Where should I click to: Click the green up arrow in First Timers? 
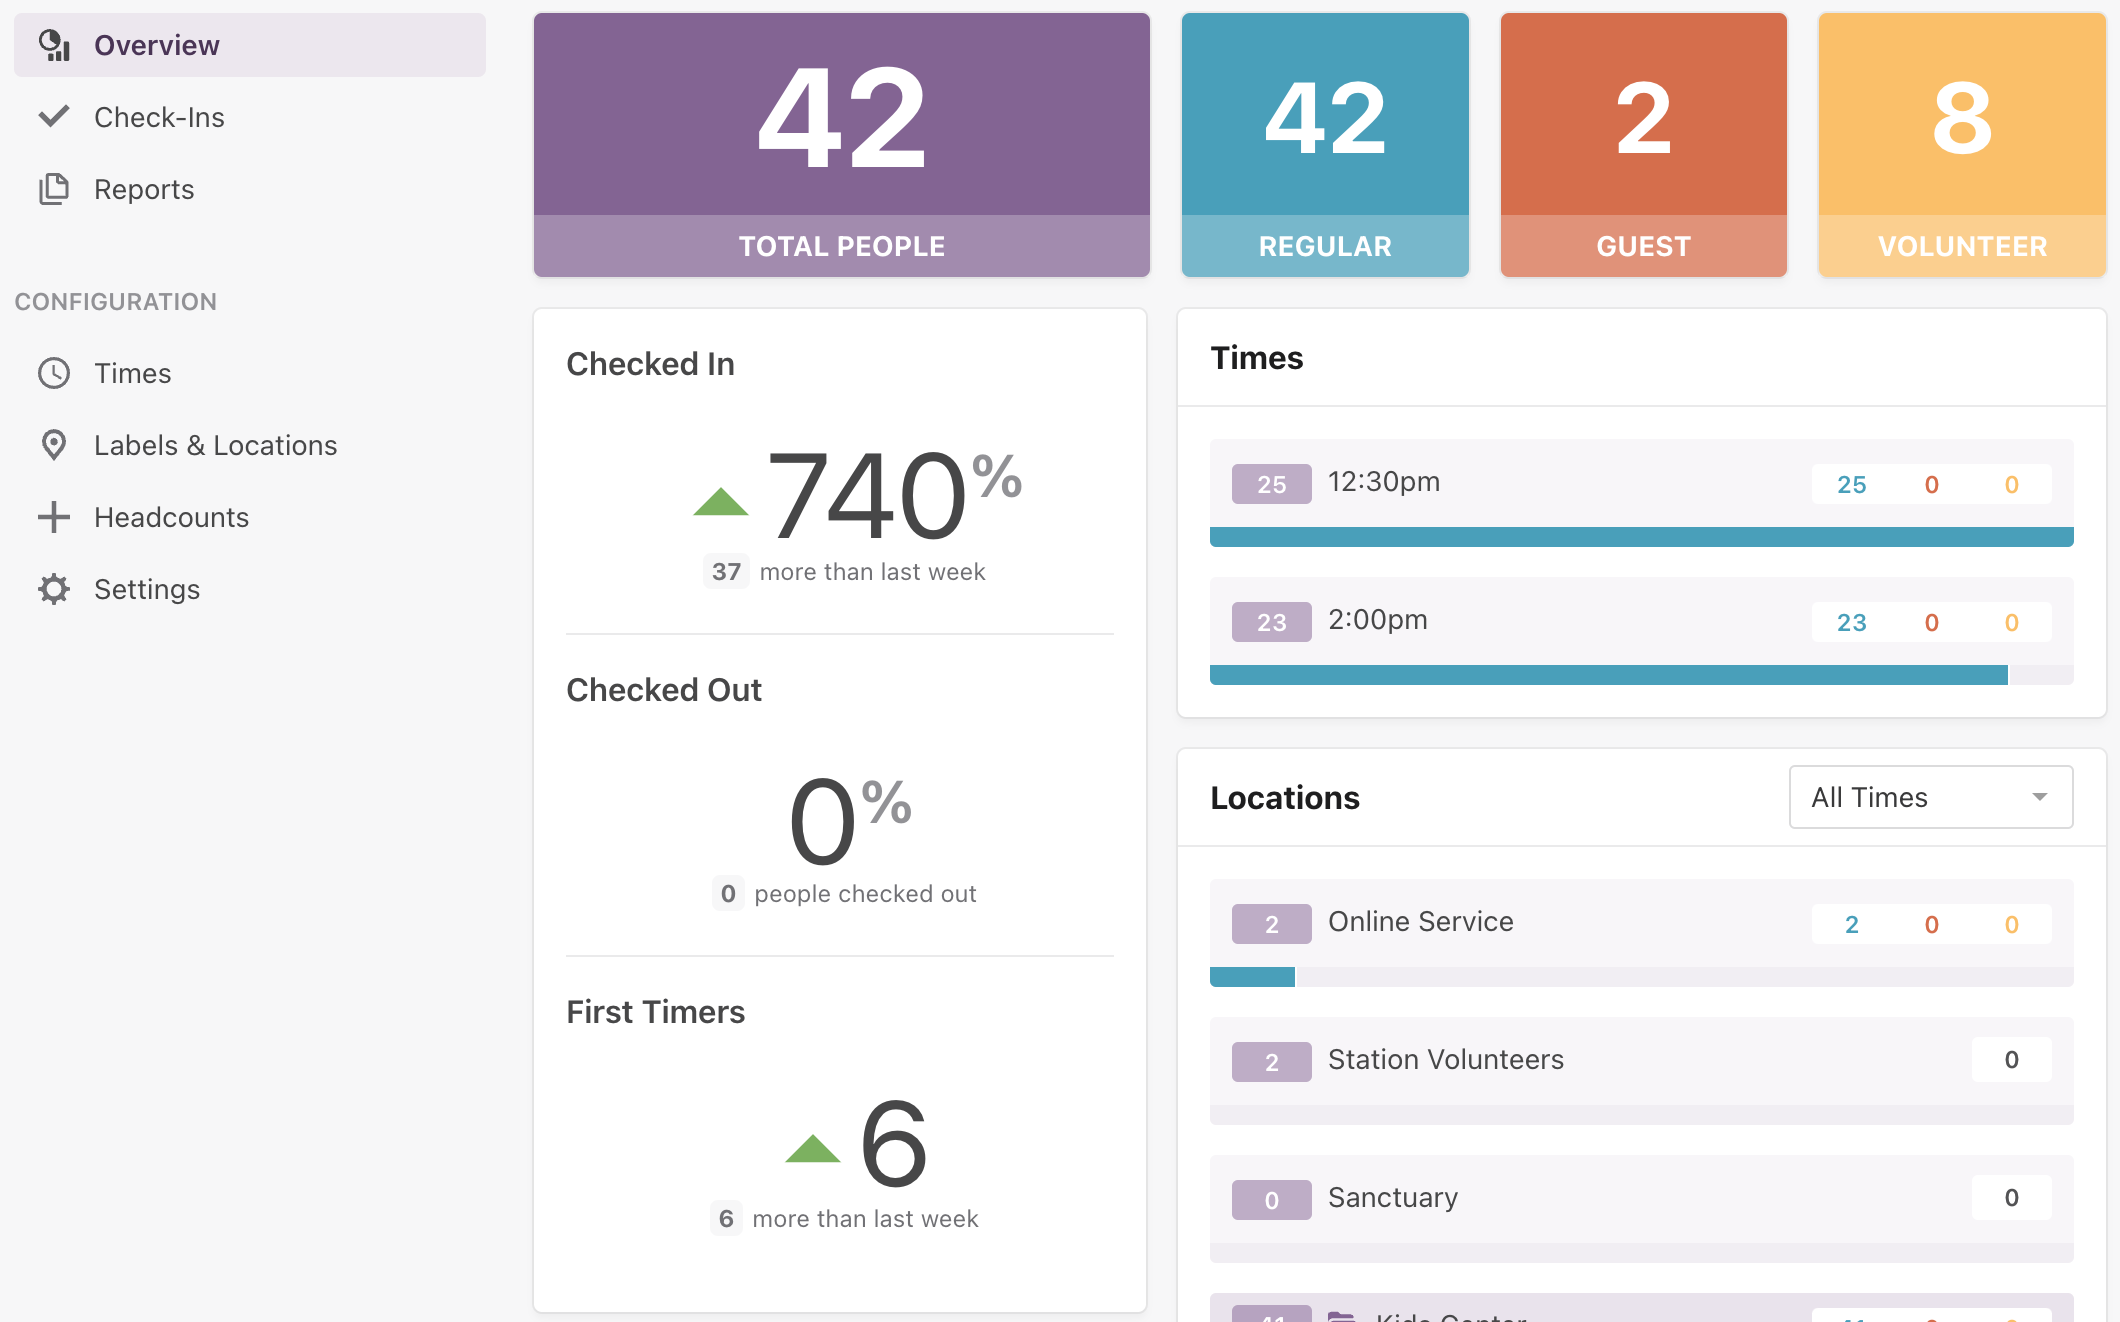click(x=813, y=1148)
